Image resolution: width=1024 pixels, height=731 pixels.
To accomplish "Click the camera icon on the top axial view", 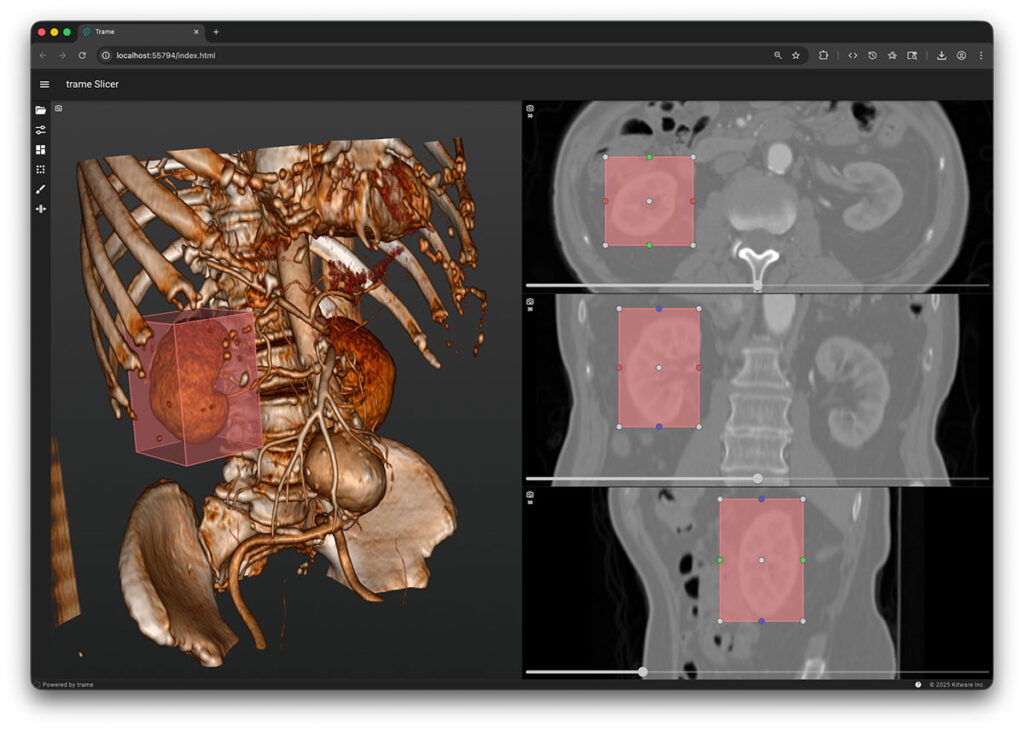I will tap(530, 108).
